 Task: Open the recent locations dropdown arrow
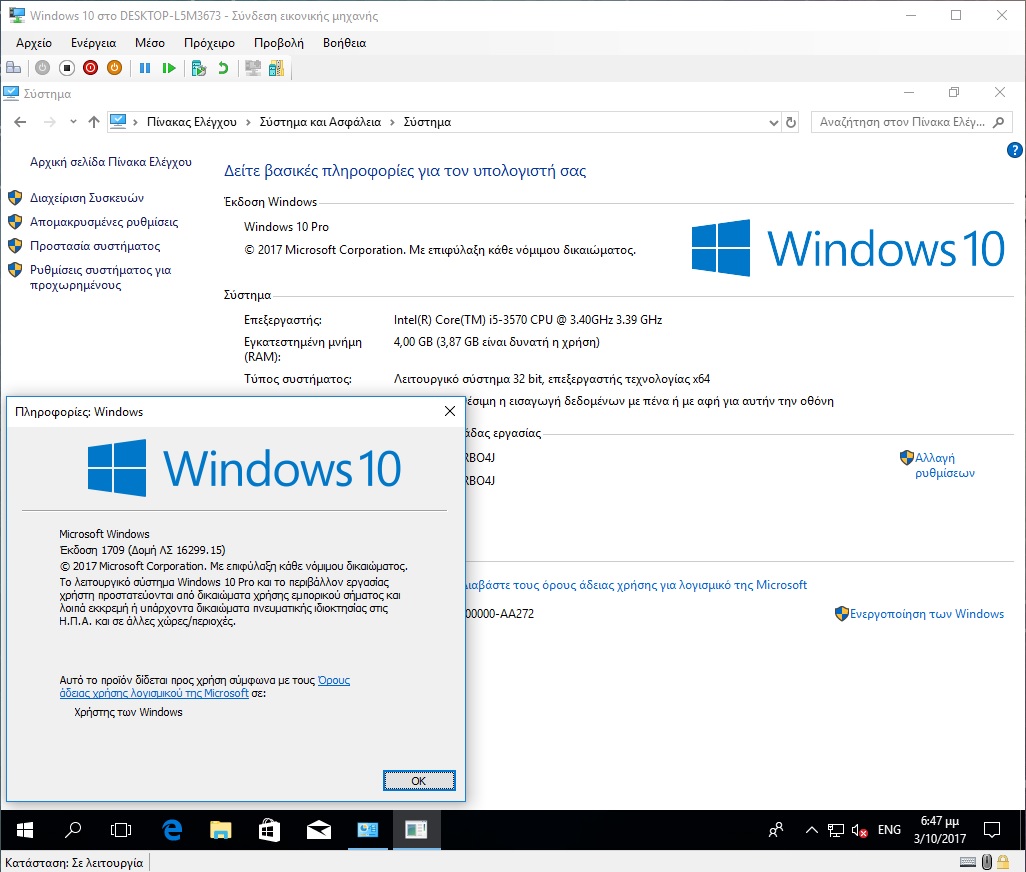pos(73,122)
